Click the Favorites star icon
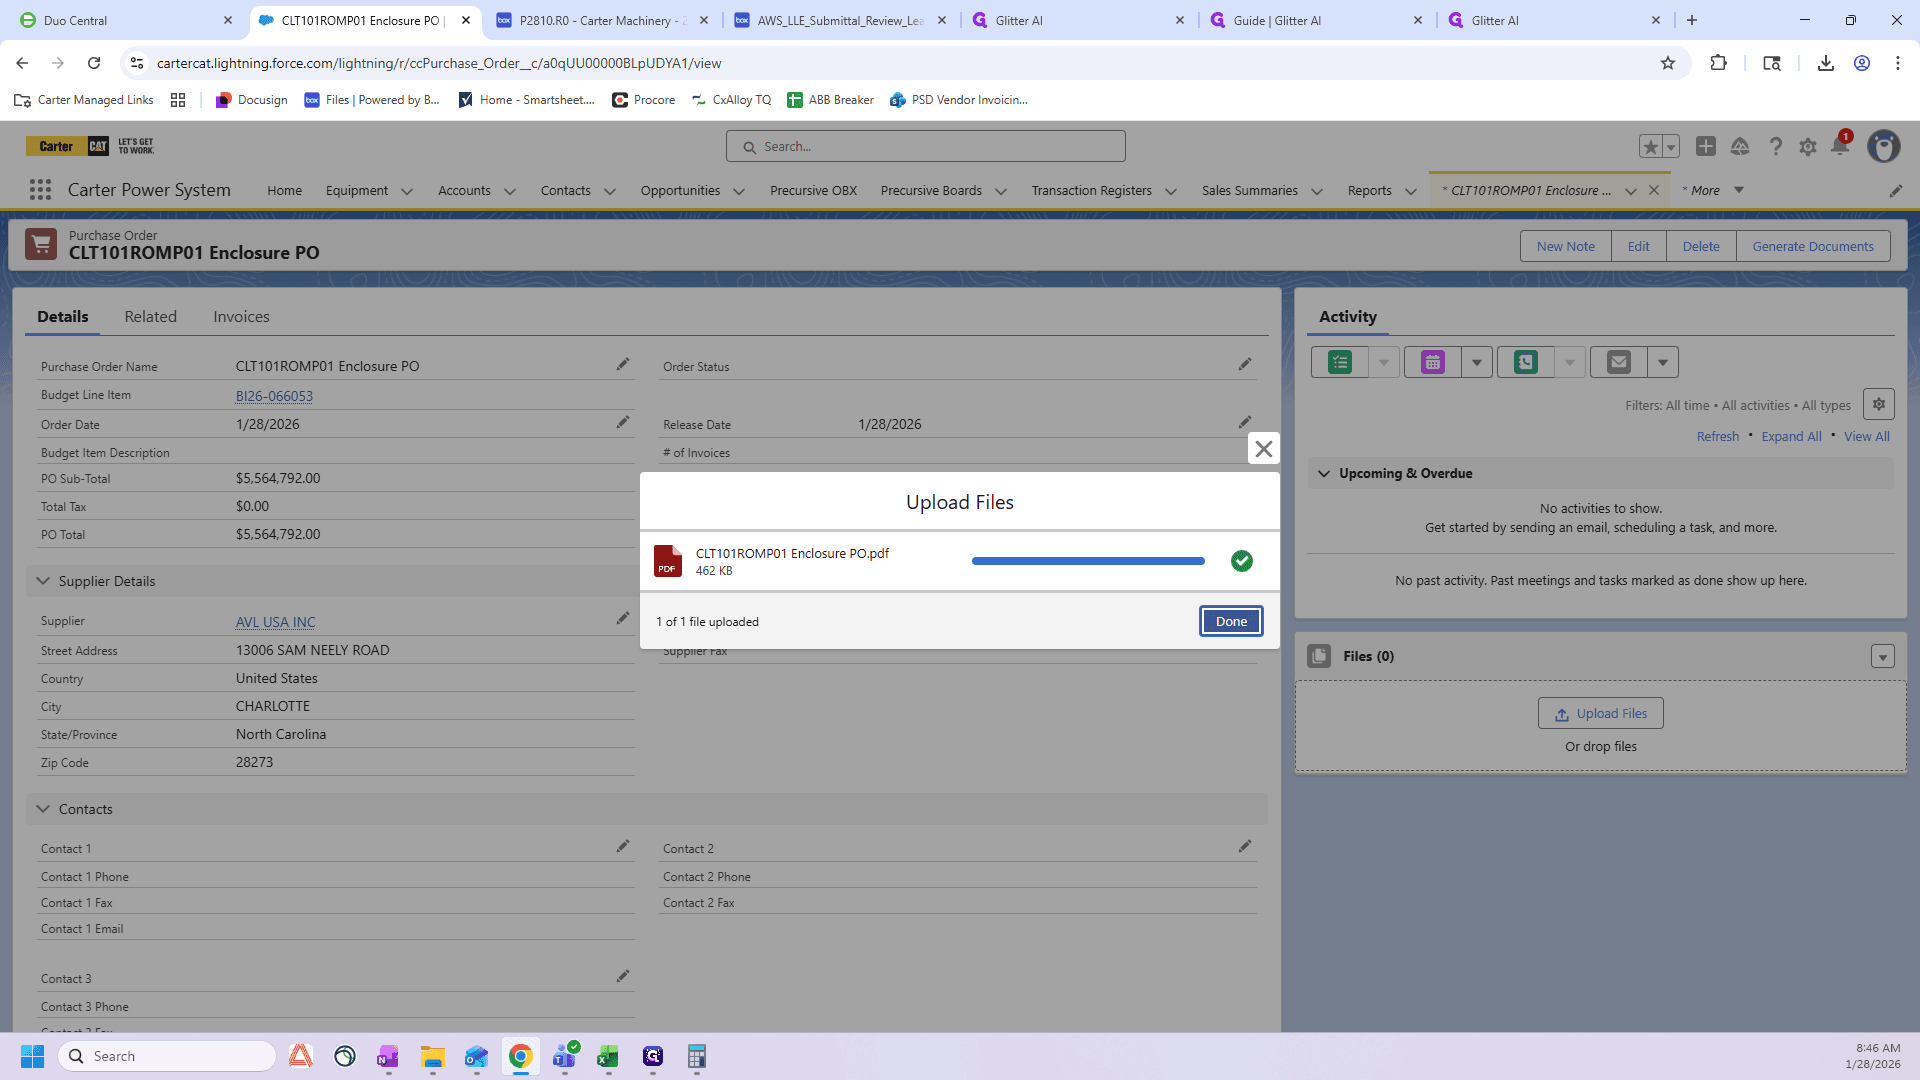This screenshot has width=1920, height=1080. point(1650,146)
